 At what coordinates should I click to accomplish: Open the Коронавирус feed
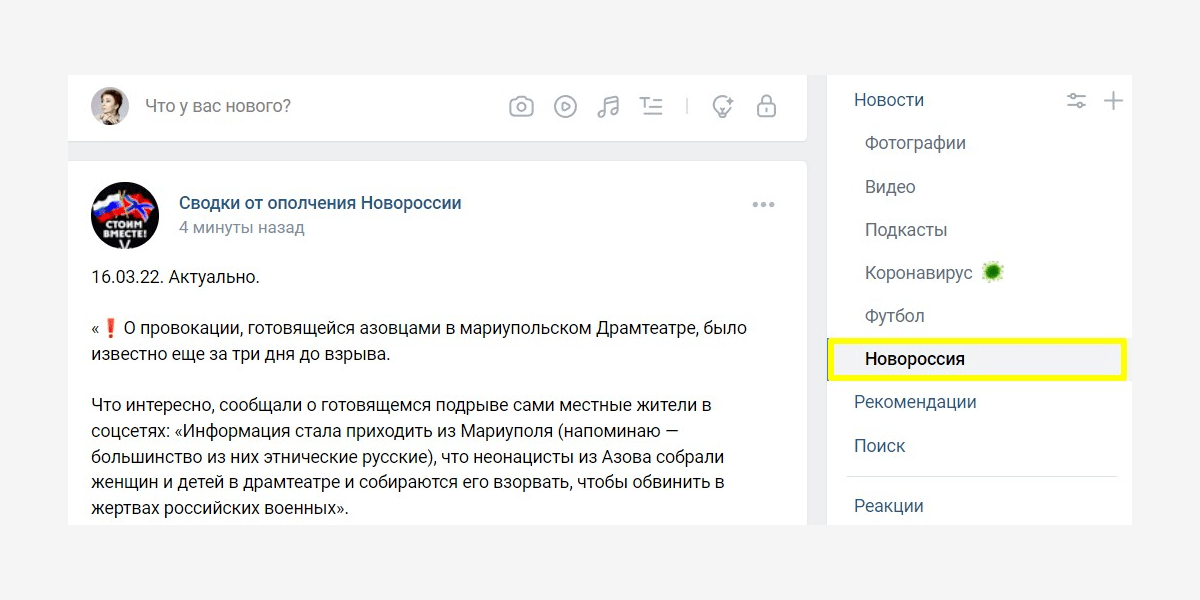pos(918,273)
